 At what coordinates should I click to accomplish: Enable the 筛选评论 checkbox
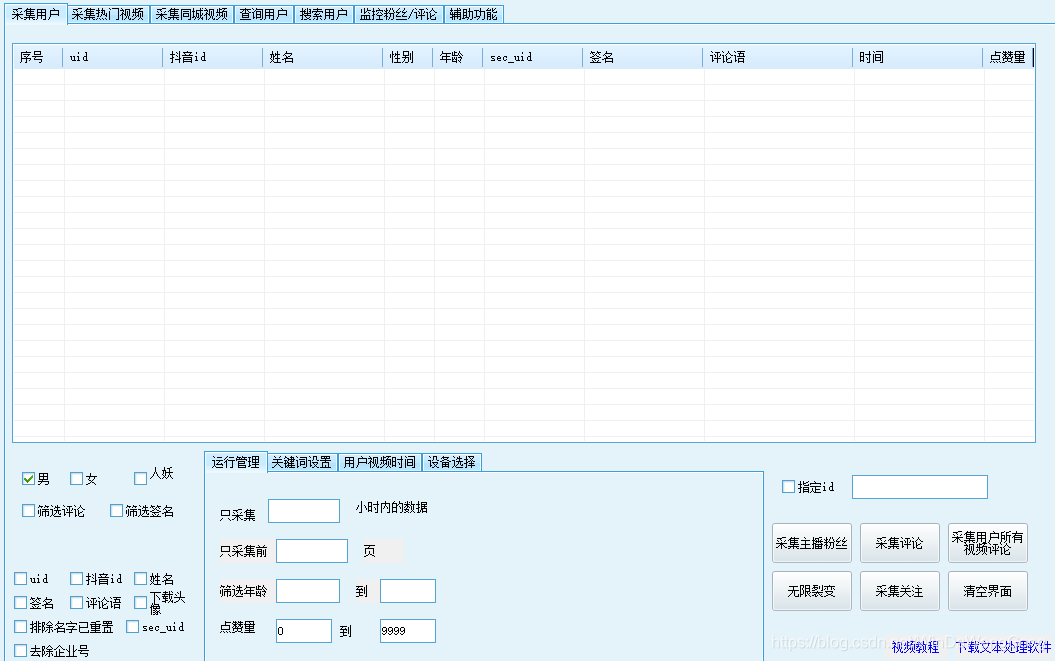pos(28,511)
